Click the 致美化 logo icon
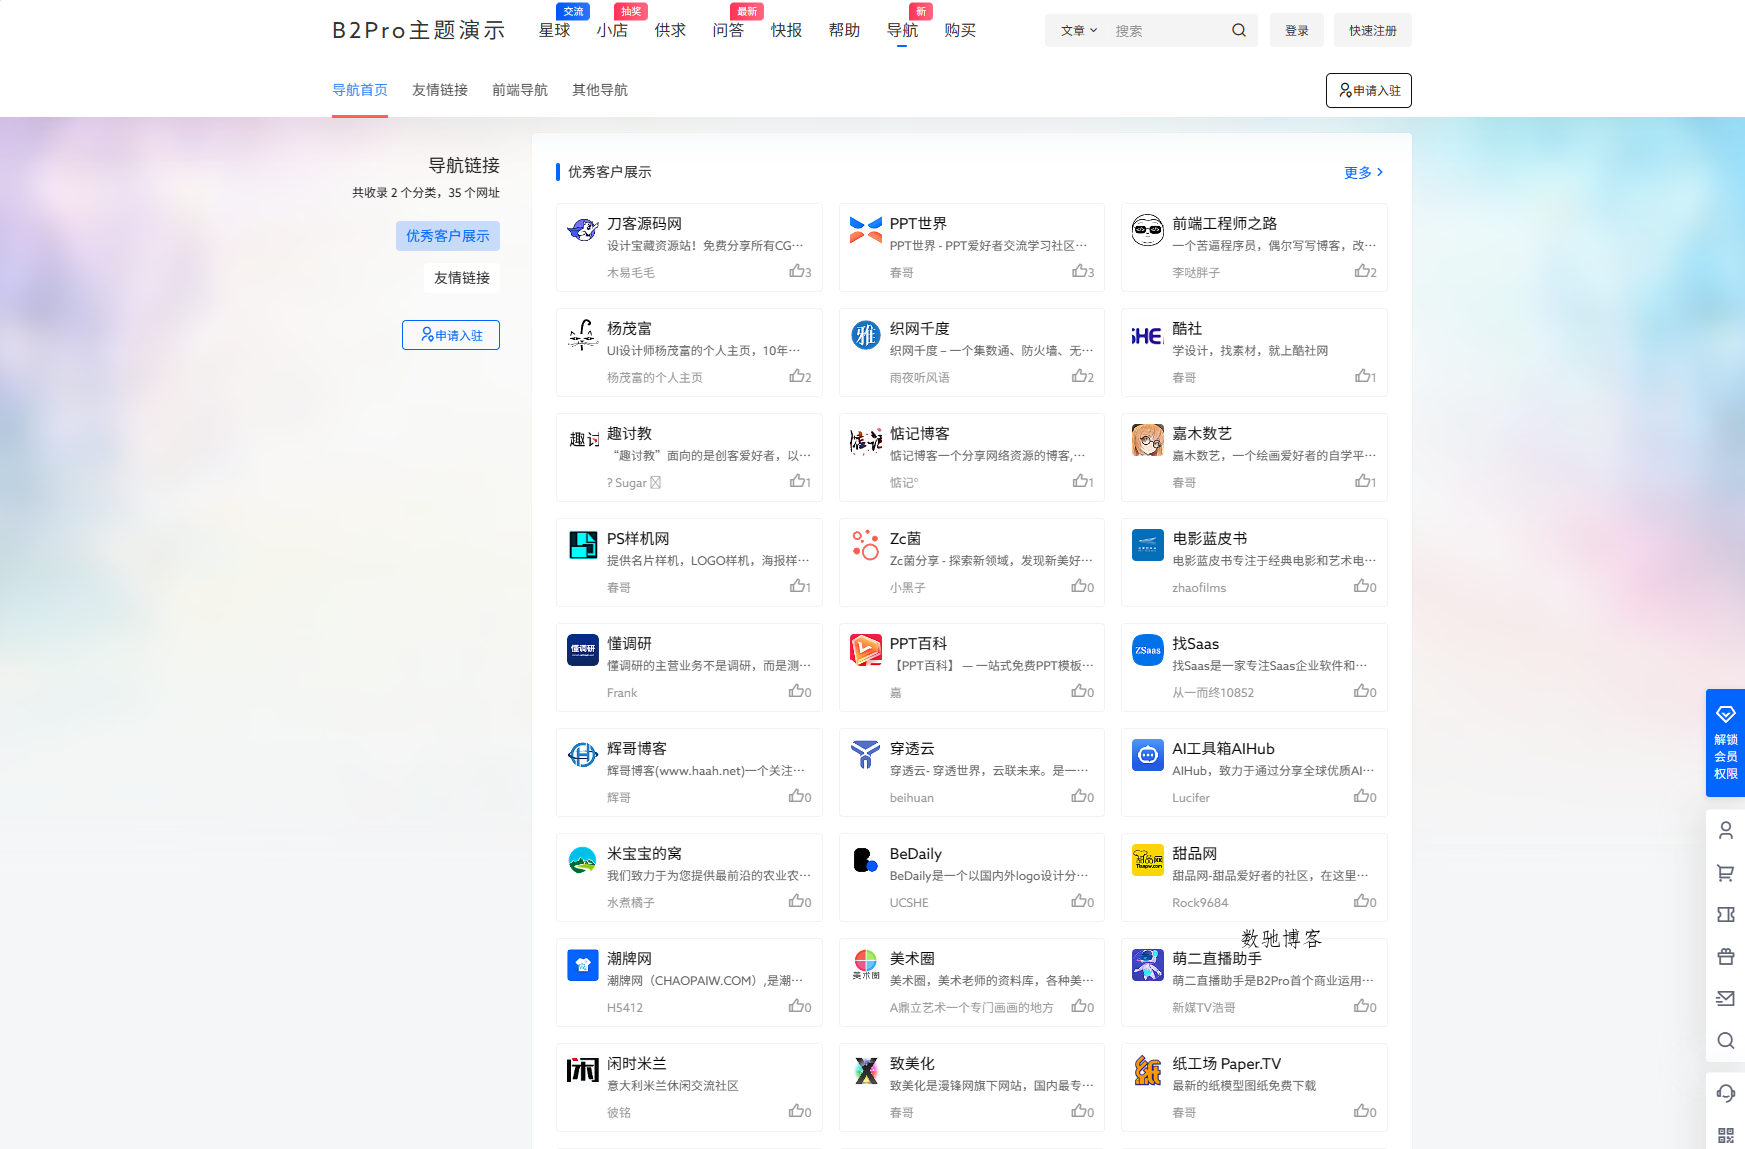Image resolution: width=1745 pixels, height=1149 pixels. (866, 1070)
